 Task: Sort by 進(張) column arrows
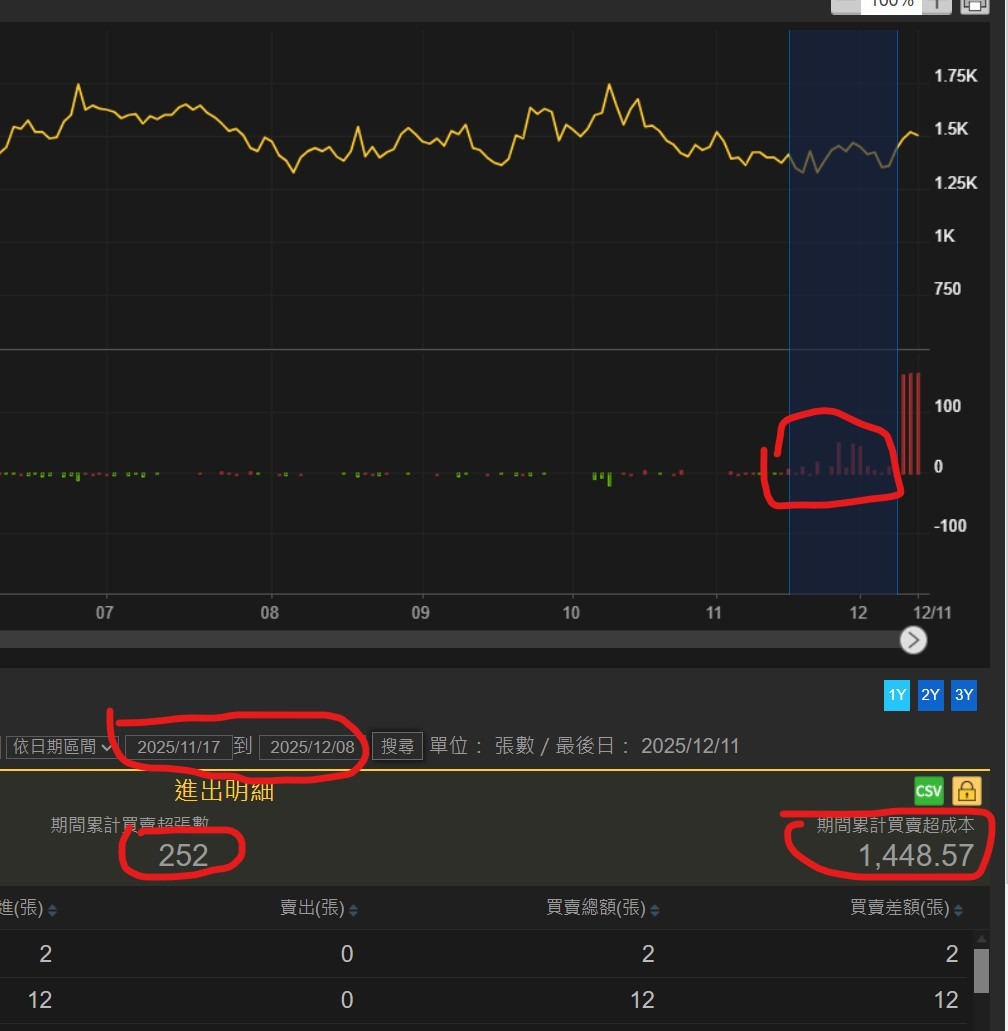[x=52, y=910]
